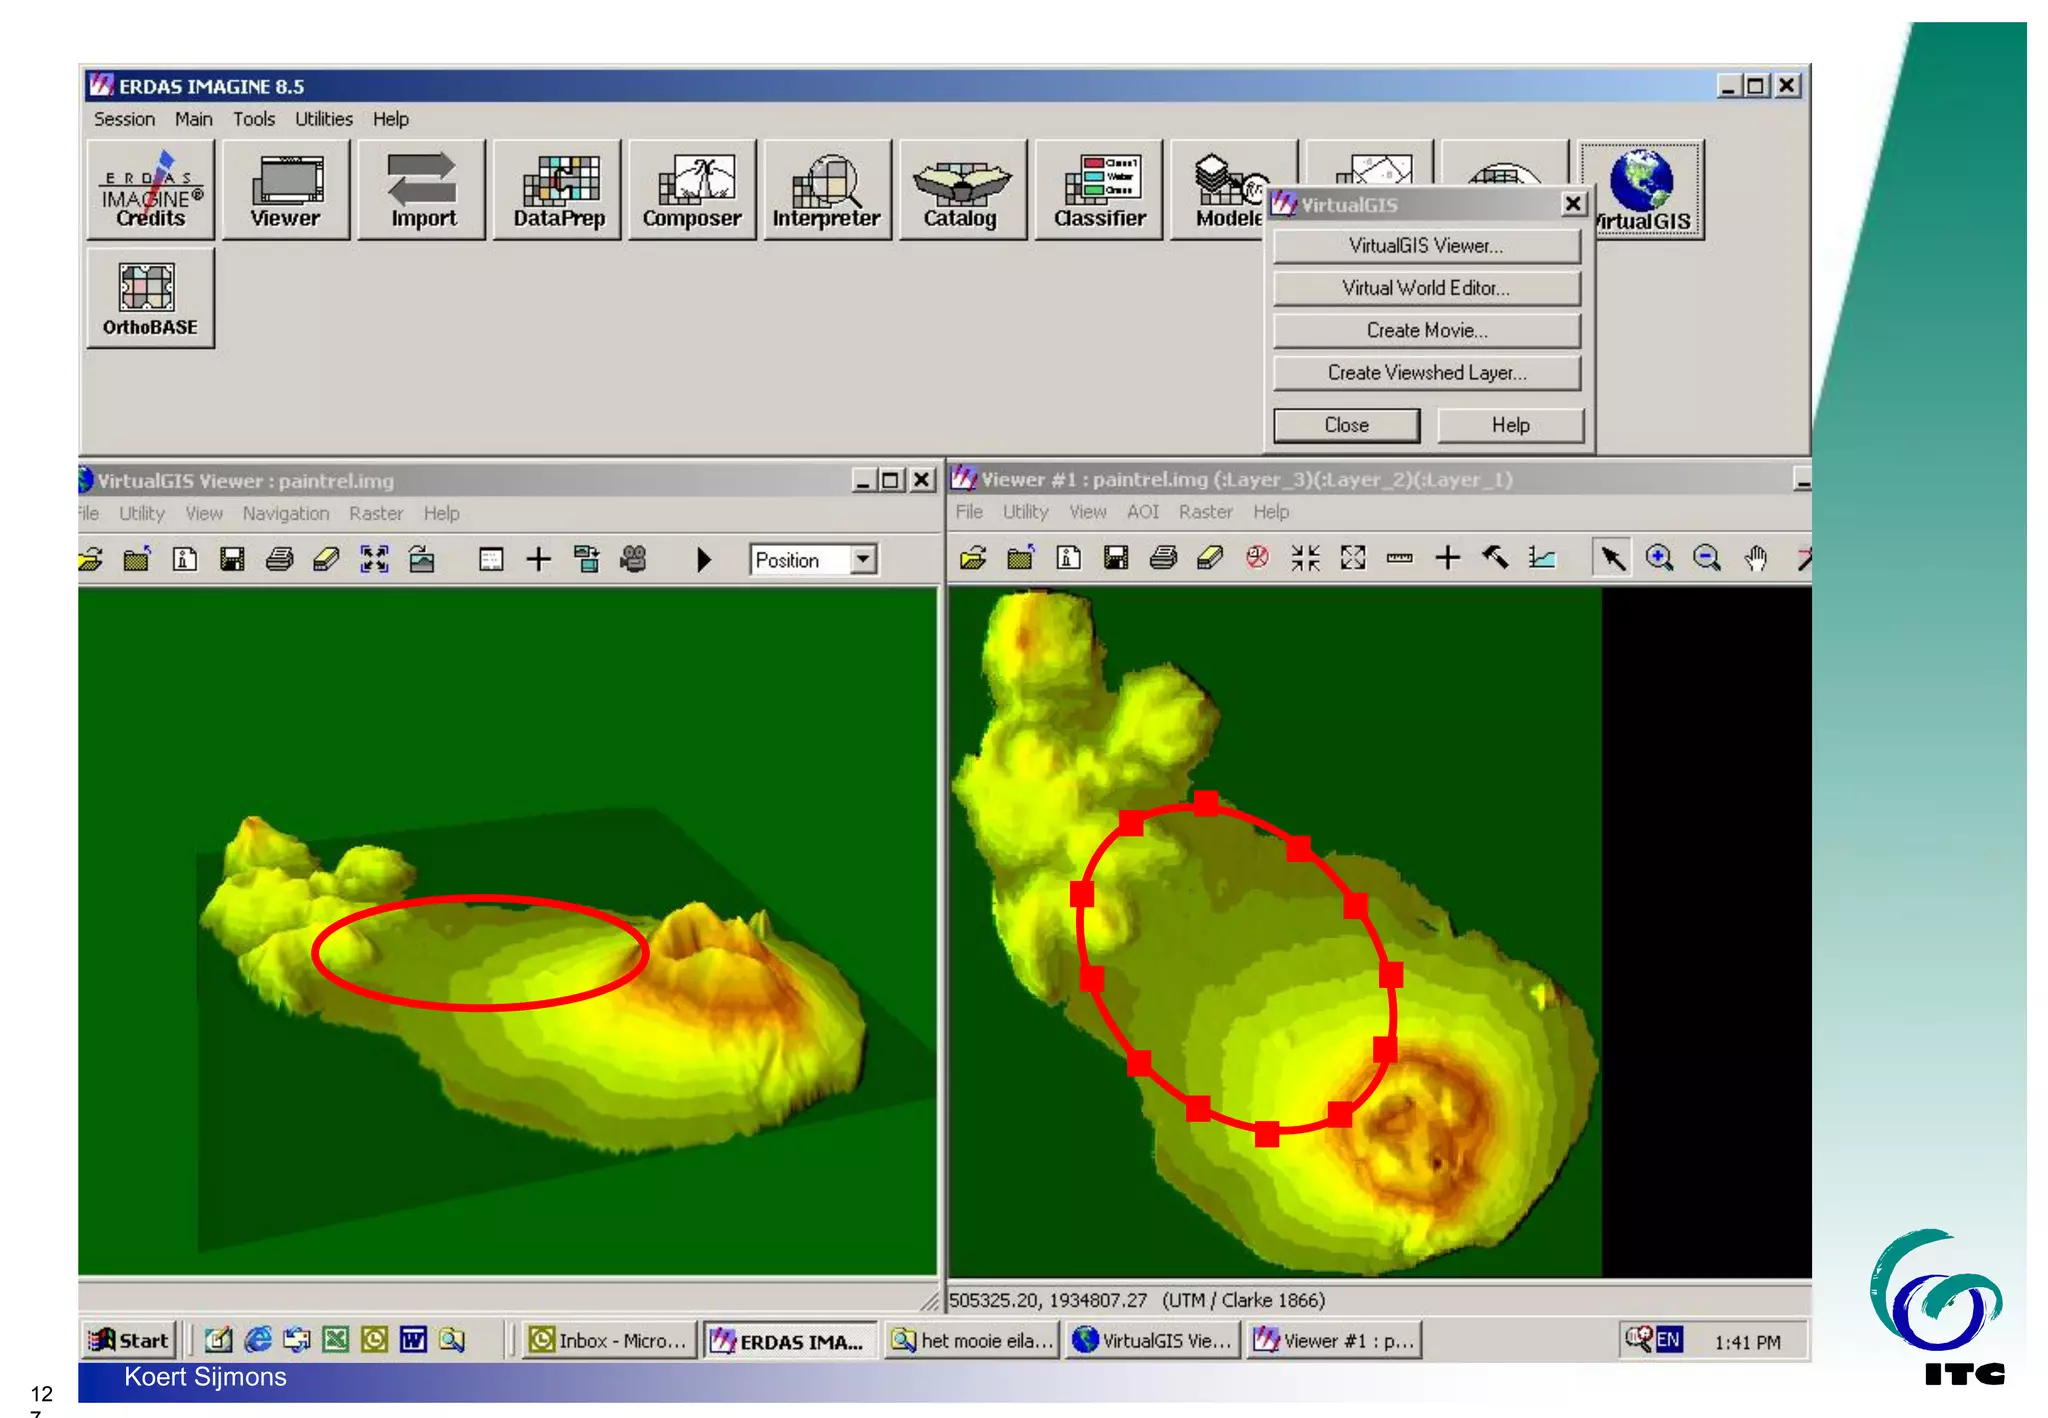Select the arrow pointer tool in Viewer #1
Viewport: 2048px width, 1418px height.
1611,558
